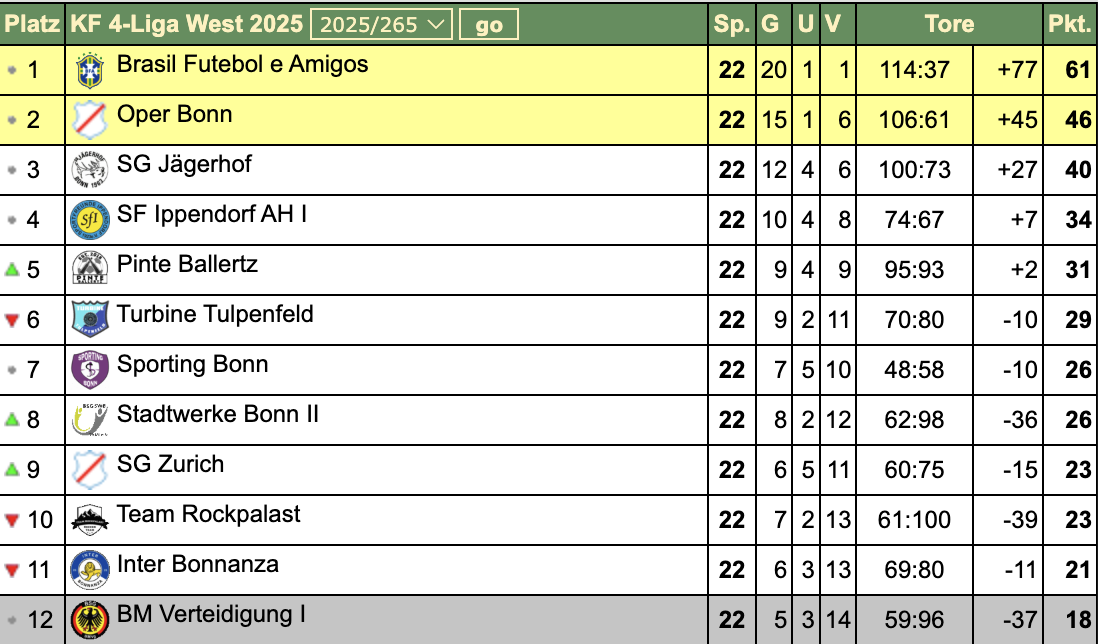
Task: Click the red down arrow at rank 6
Action: (12, 320)
